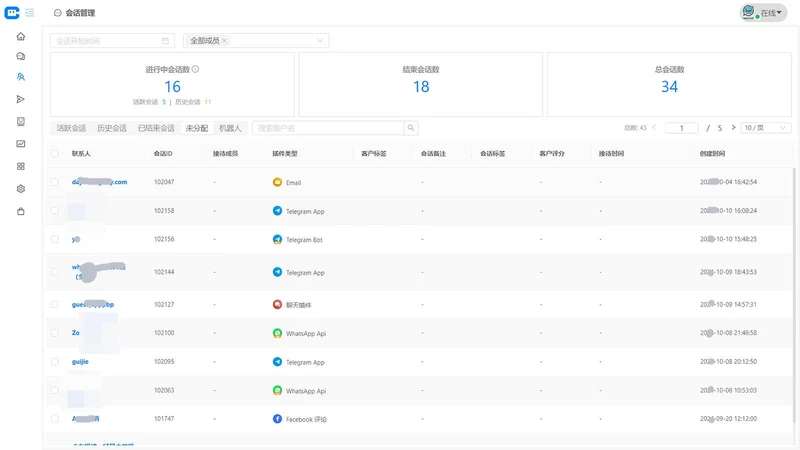Click Telegram Bot icon in row 102156
800x450 pixels.
tap(277, 239)
